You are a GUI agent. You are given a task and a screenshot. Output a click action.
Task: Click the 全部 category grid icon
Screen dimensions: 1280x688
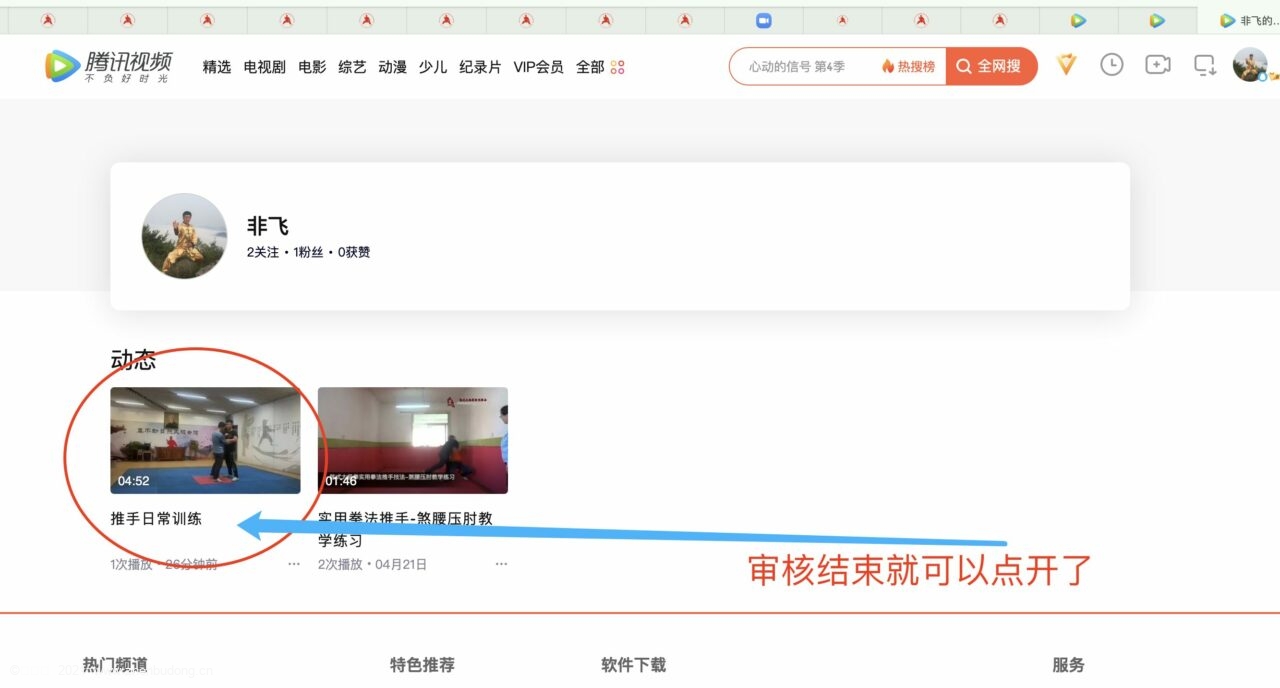pos(617,67)
